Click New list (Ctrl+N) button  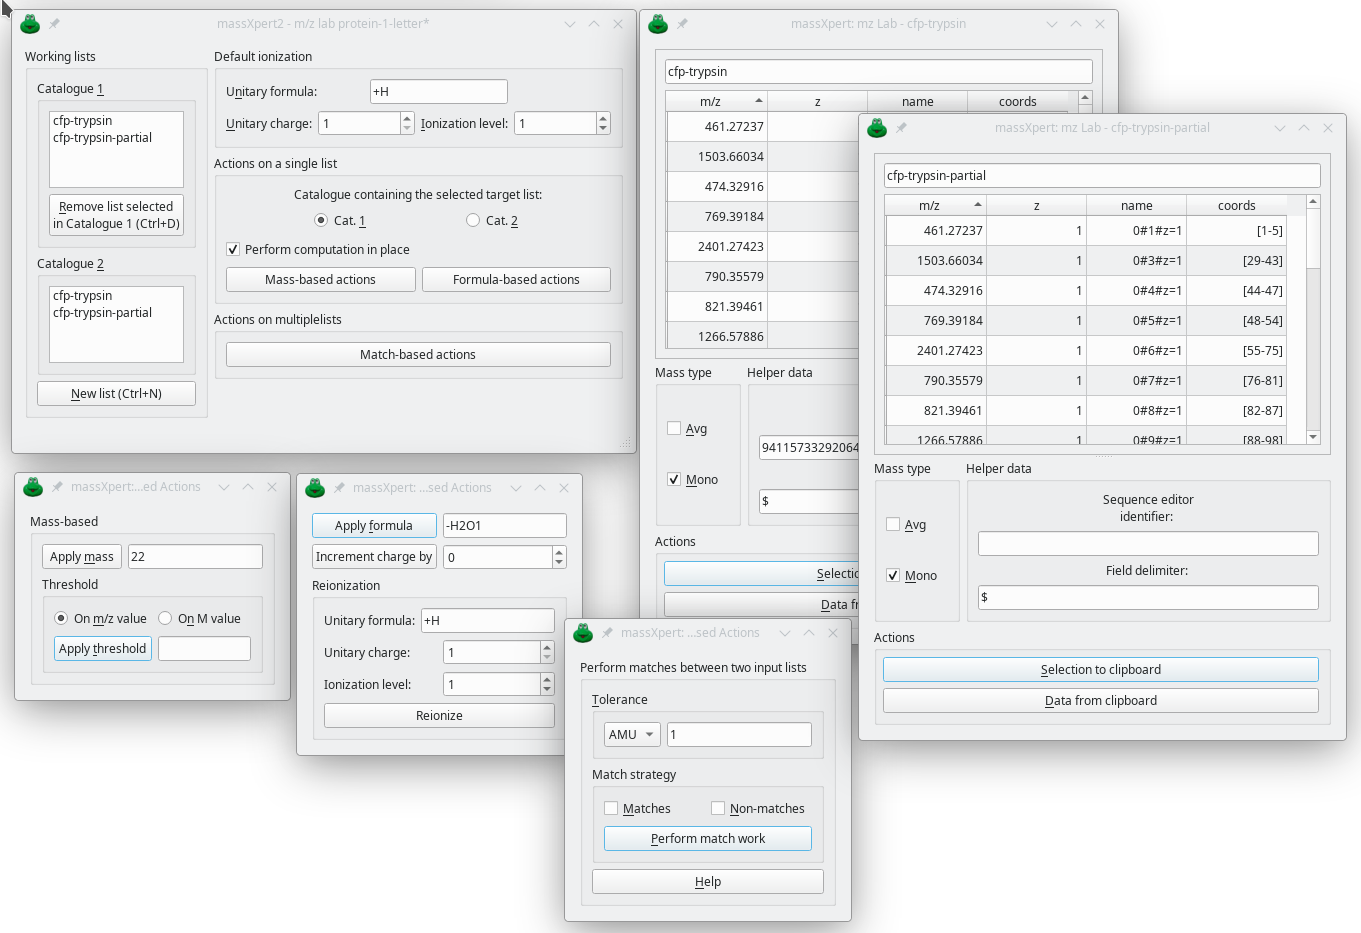click(x=116, y=393)
